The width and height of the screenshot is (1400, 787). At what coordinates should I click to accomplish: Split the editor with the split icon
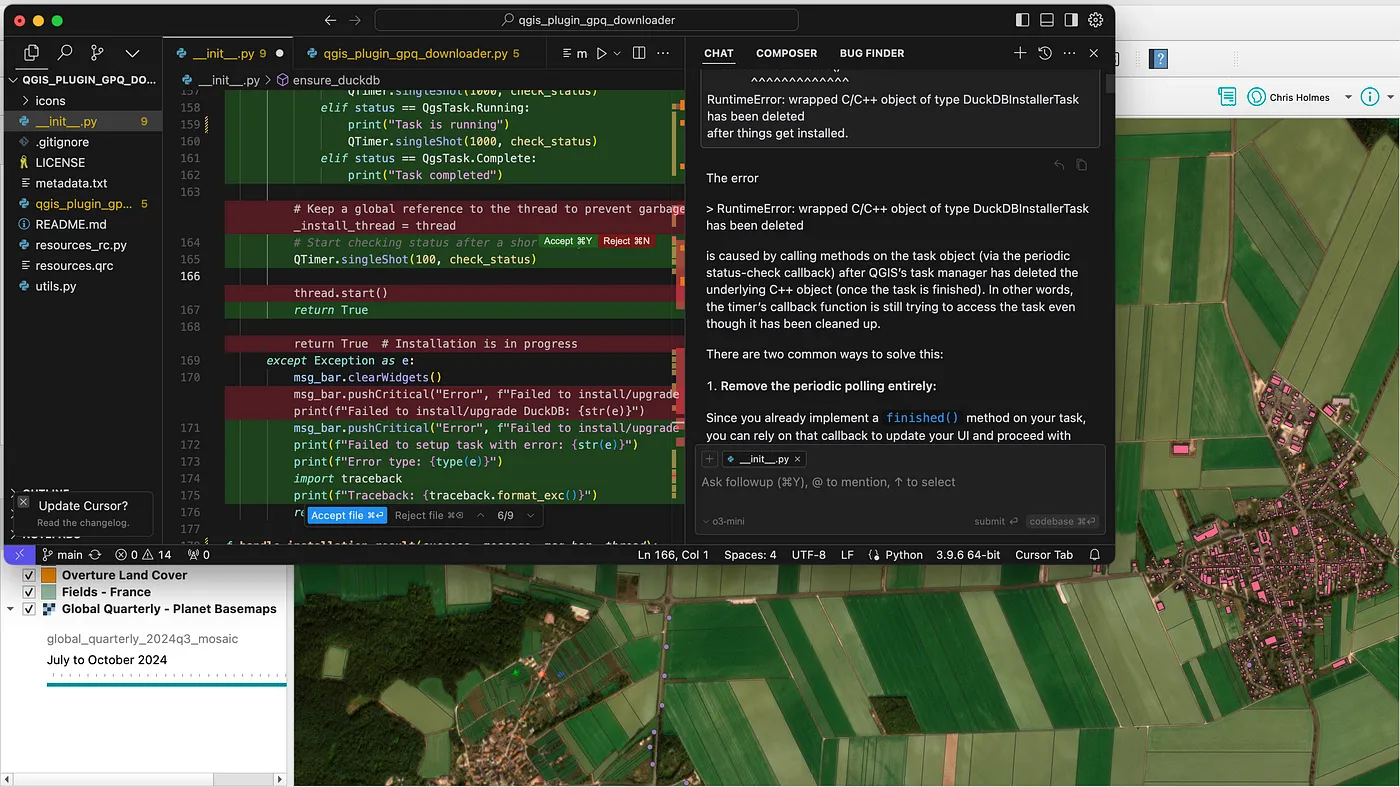click(x=639, y=53)
